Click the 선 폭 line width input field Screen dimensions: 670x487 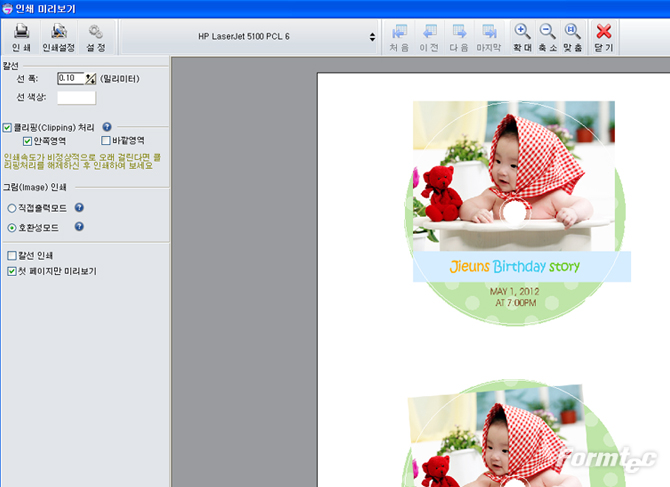click(71, 78)
